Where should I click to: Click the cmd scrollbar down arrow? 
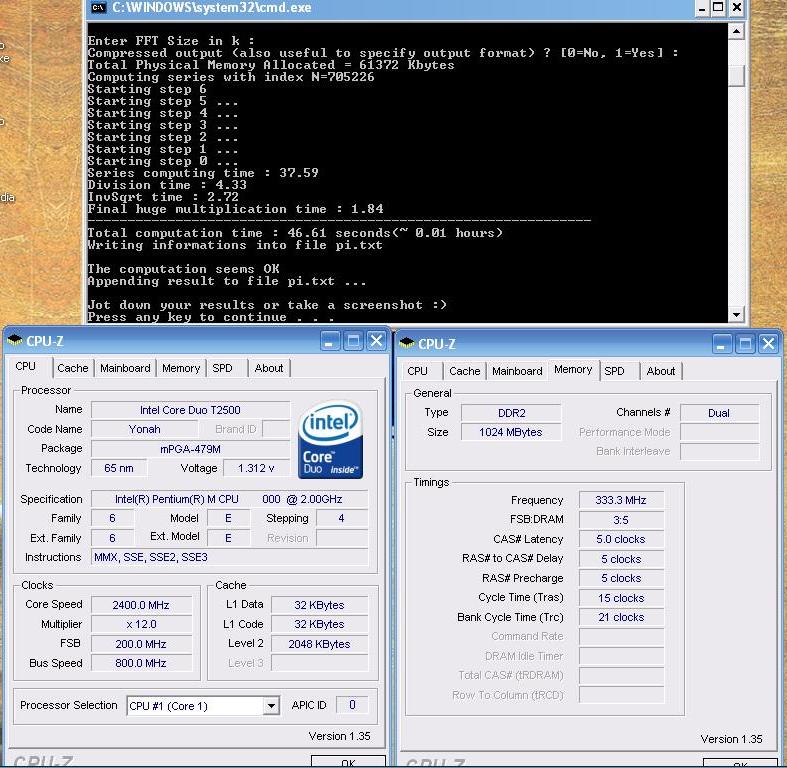[736, 315]
